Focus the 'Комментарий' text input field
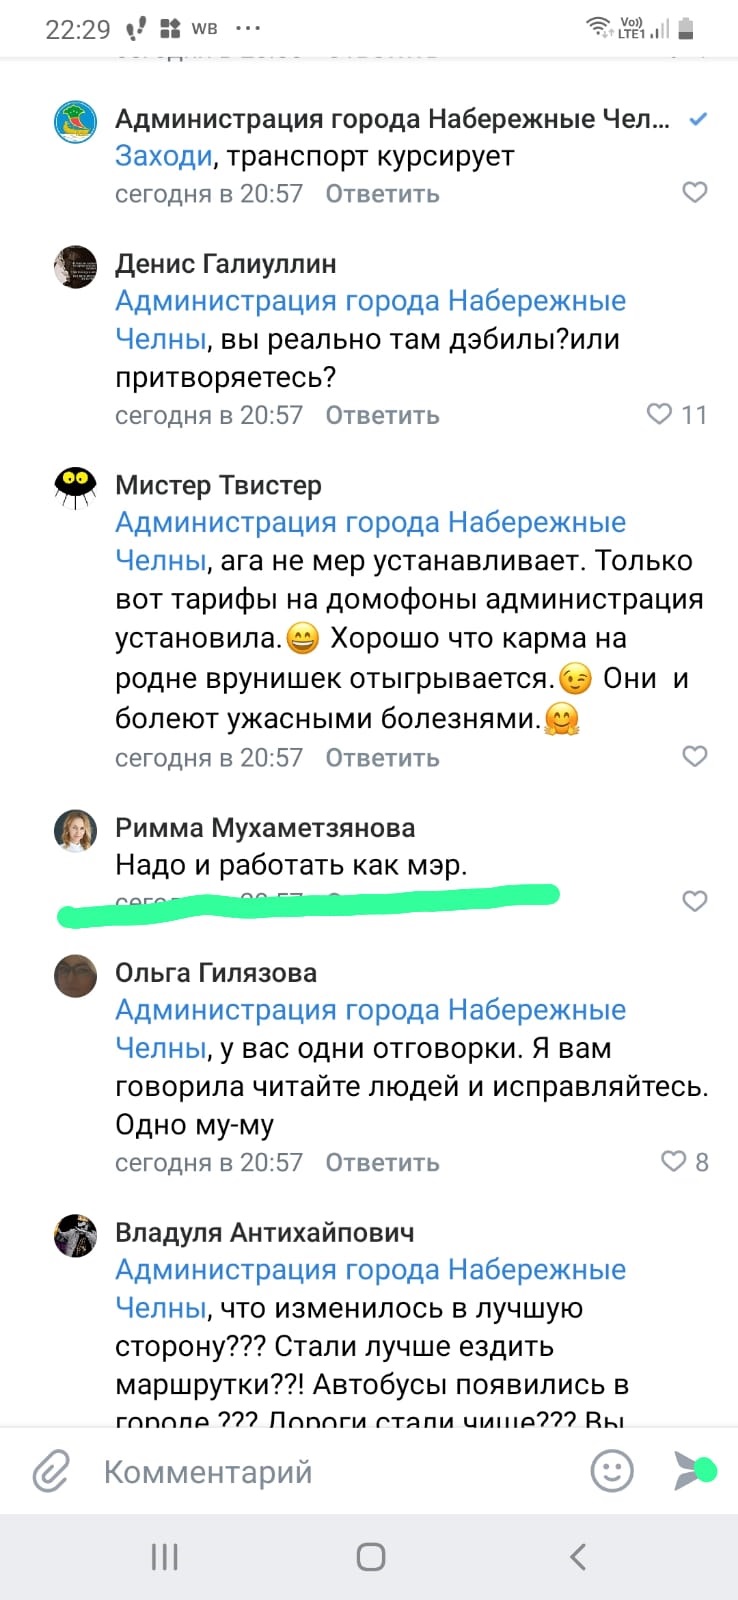 pyautogui.click(x=330, y=1472)
